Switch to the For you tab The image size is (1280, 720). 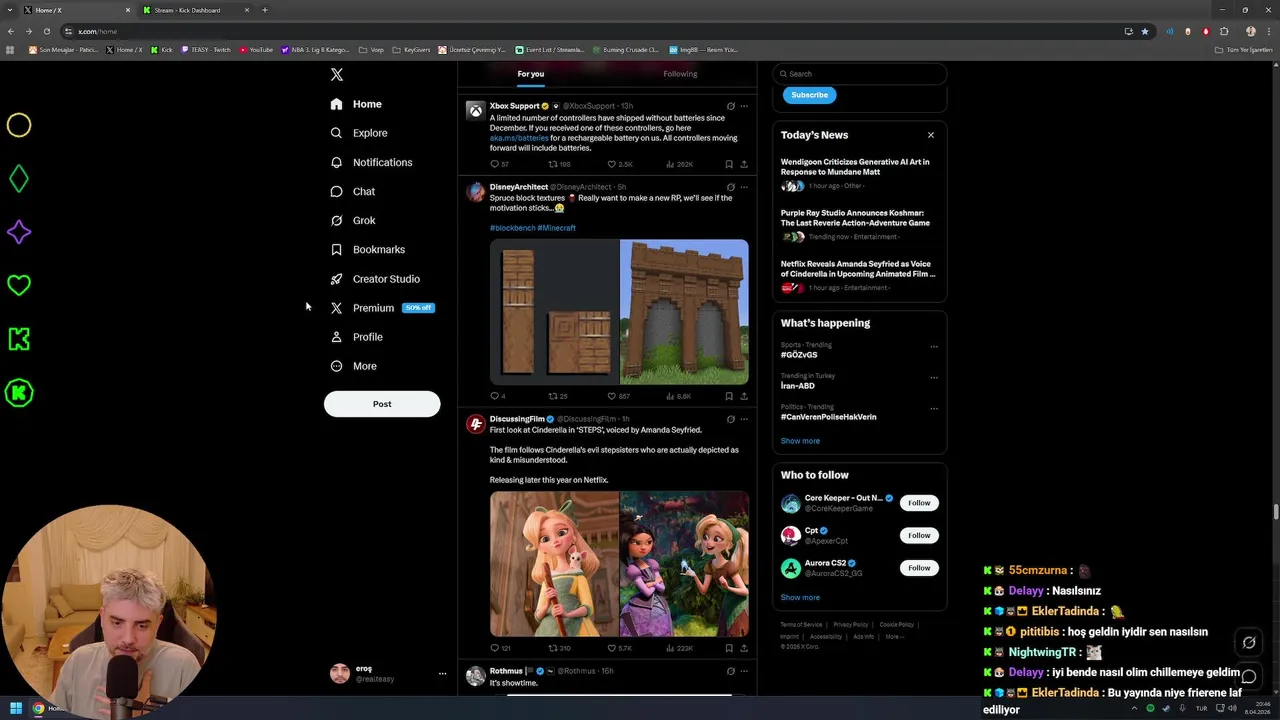[x=531, y=74]
